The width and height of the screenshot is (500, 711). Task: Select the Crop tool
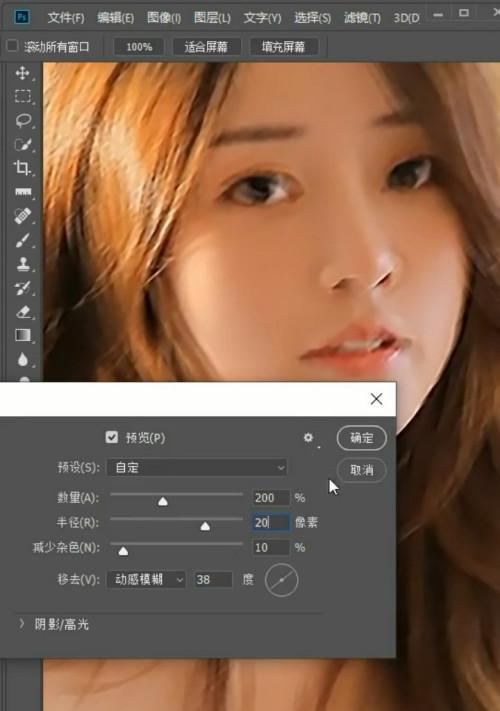point(22,167)
